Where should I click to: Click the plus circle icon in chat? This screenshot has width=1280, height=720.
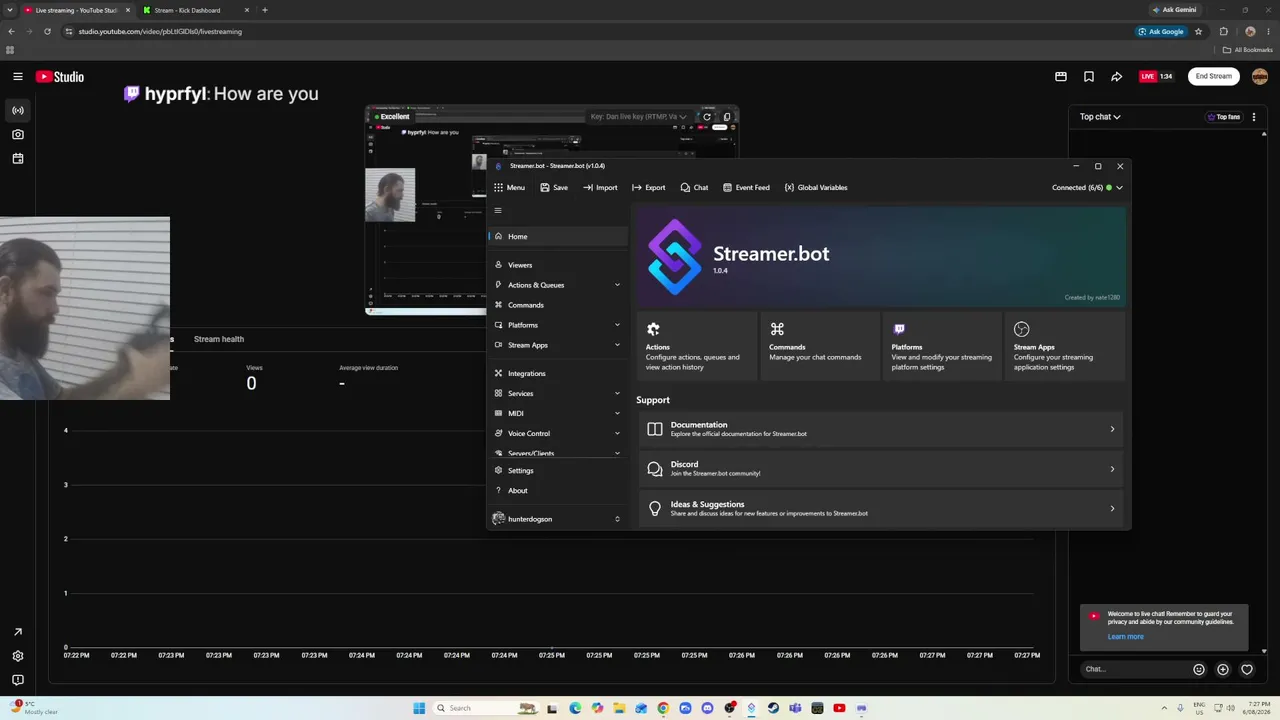pyautogui.click(x=1223, y=670)
